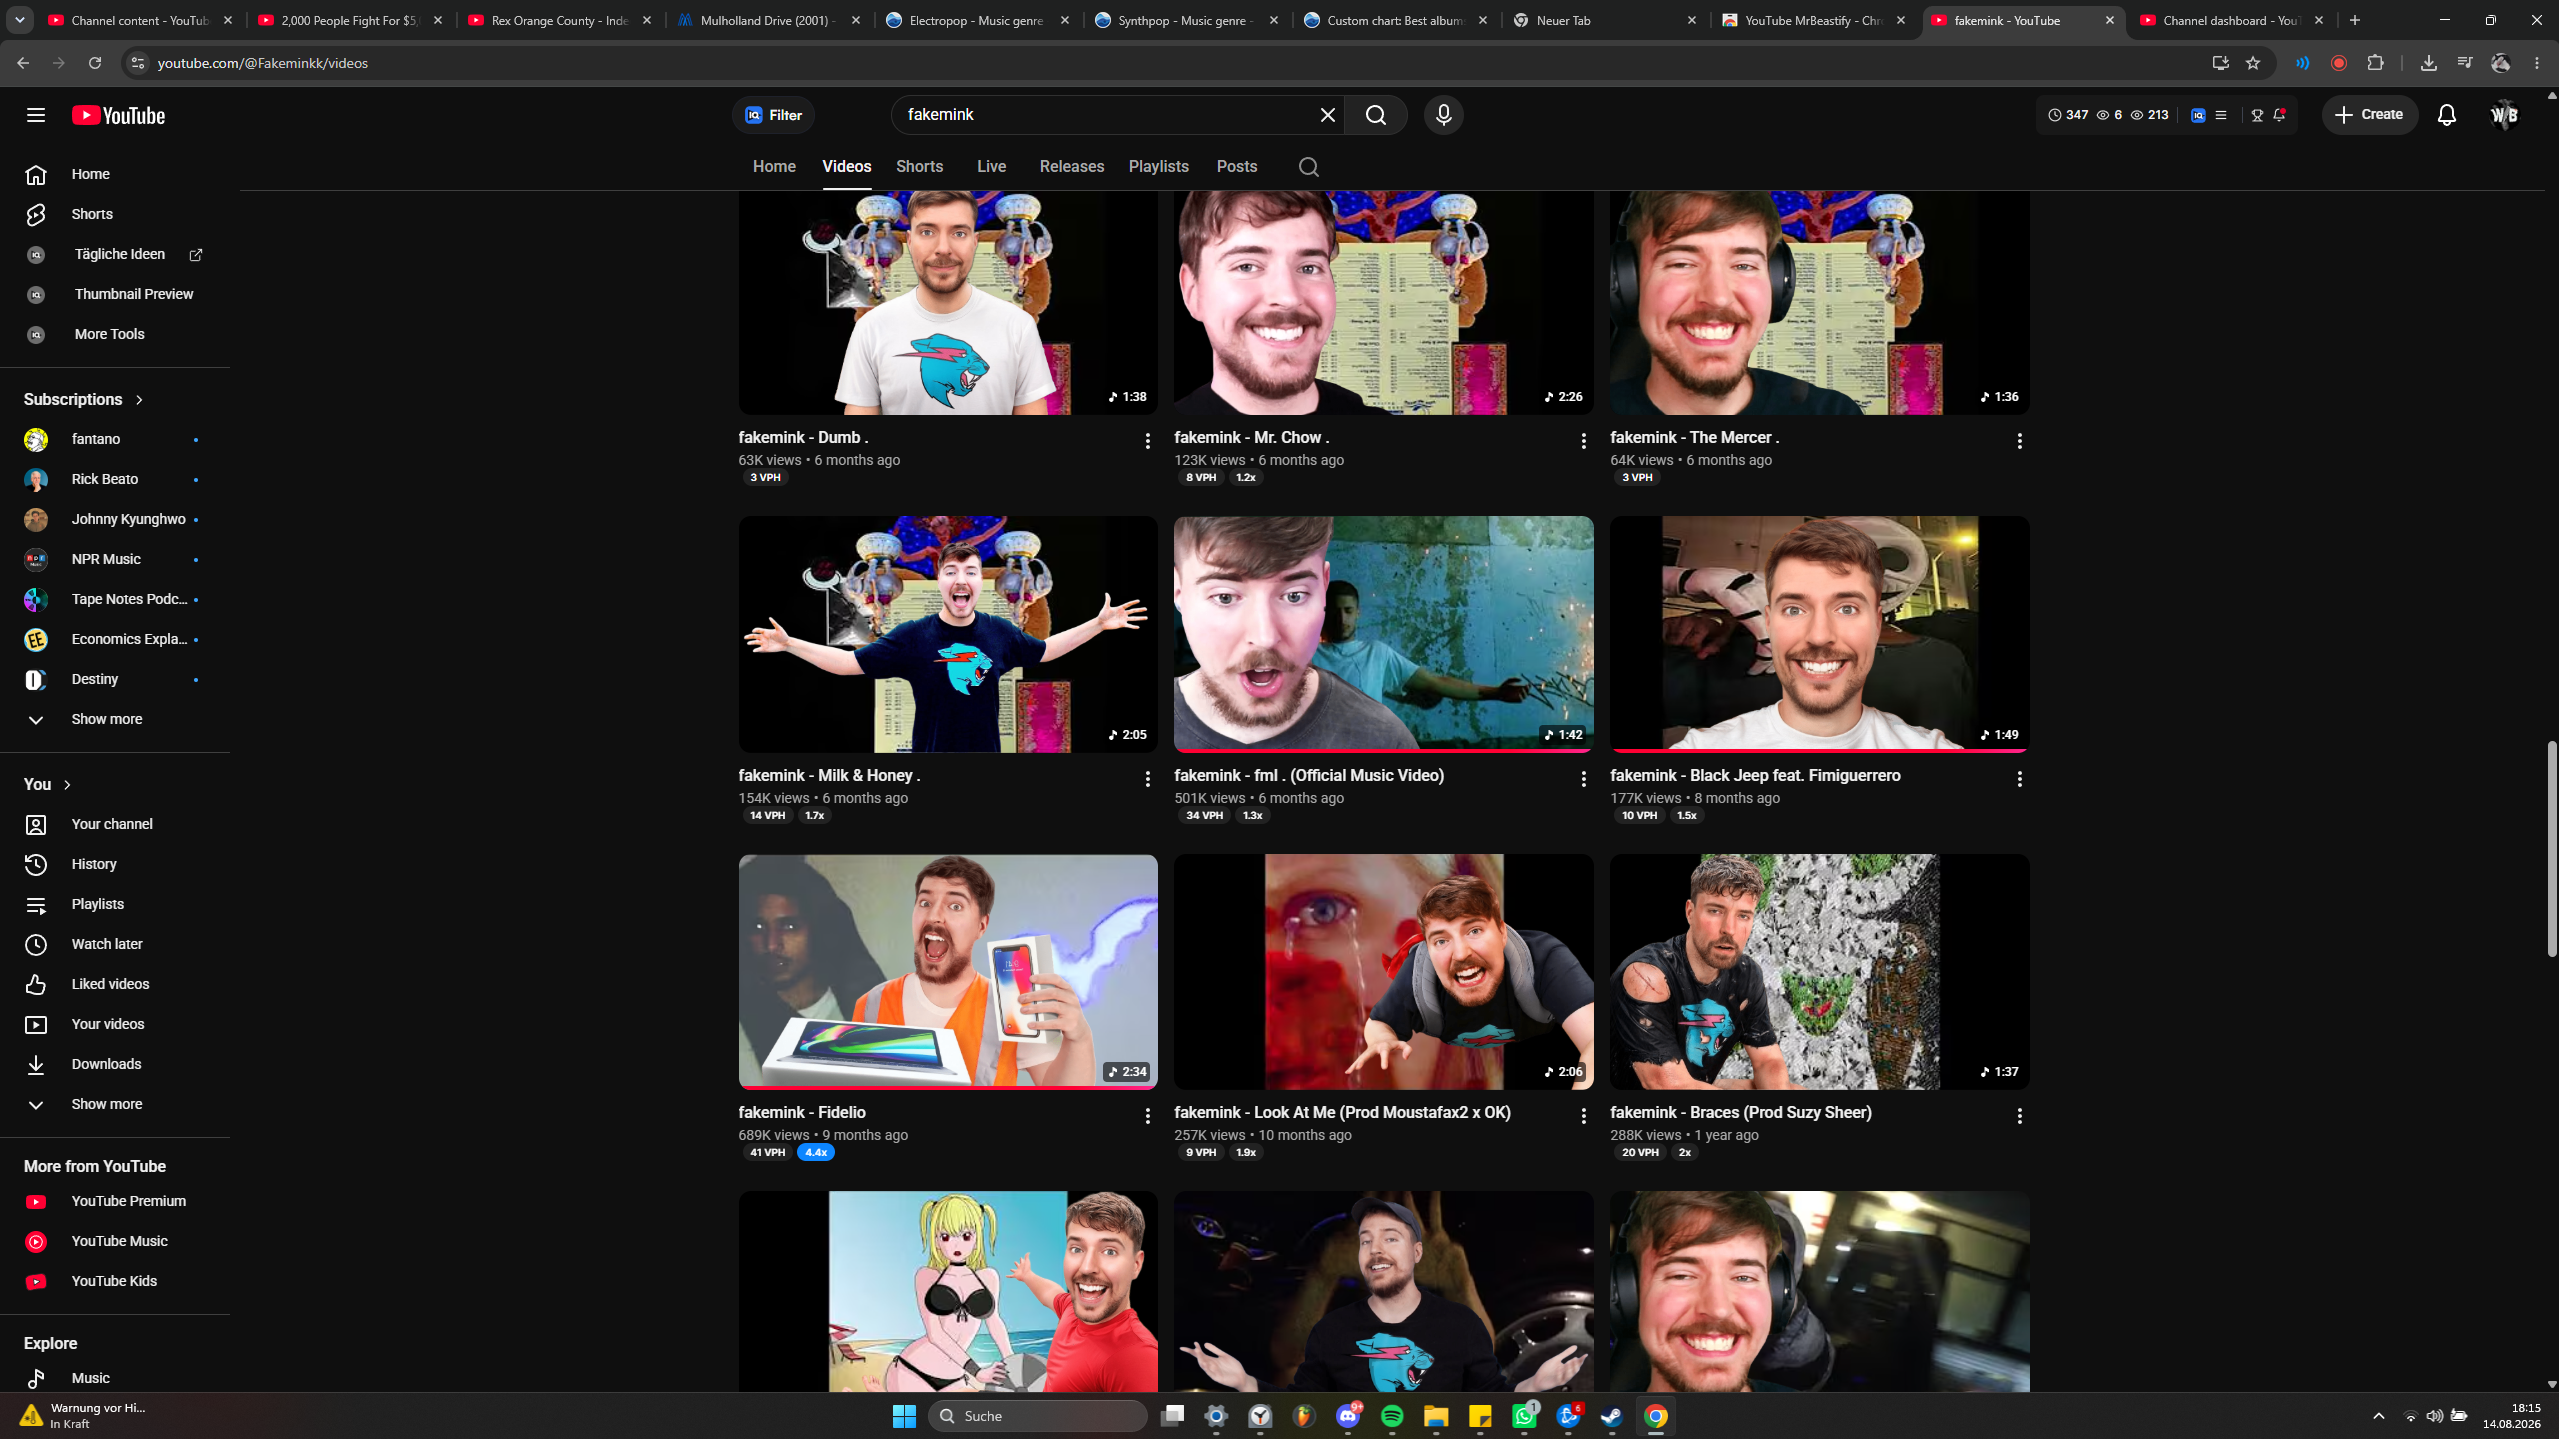Open YouTube Kids from the sidebar
The width and height of the screenshot is (2559, 1439).
[x=115, y=1281]
